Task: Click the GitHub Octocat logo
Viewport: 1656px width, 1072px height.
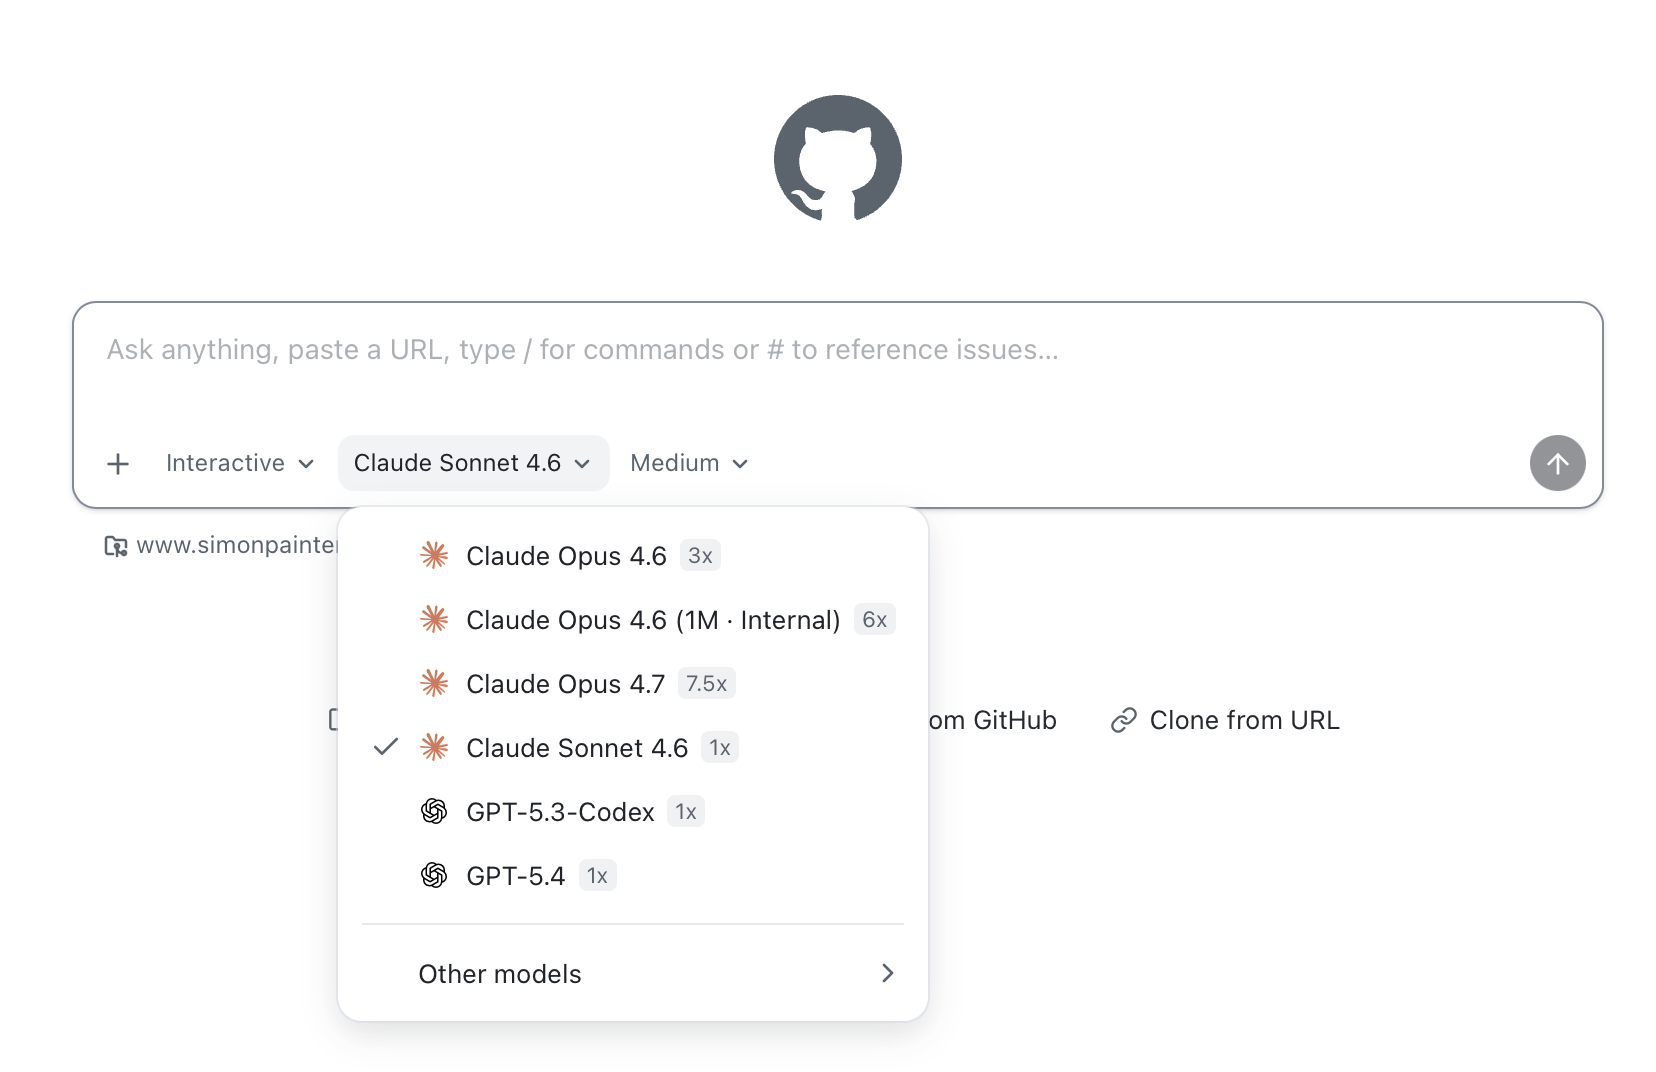Action: click(838, 158)
